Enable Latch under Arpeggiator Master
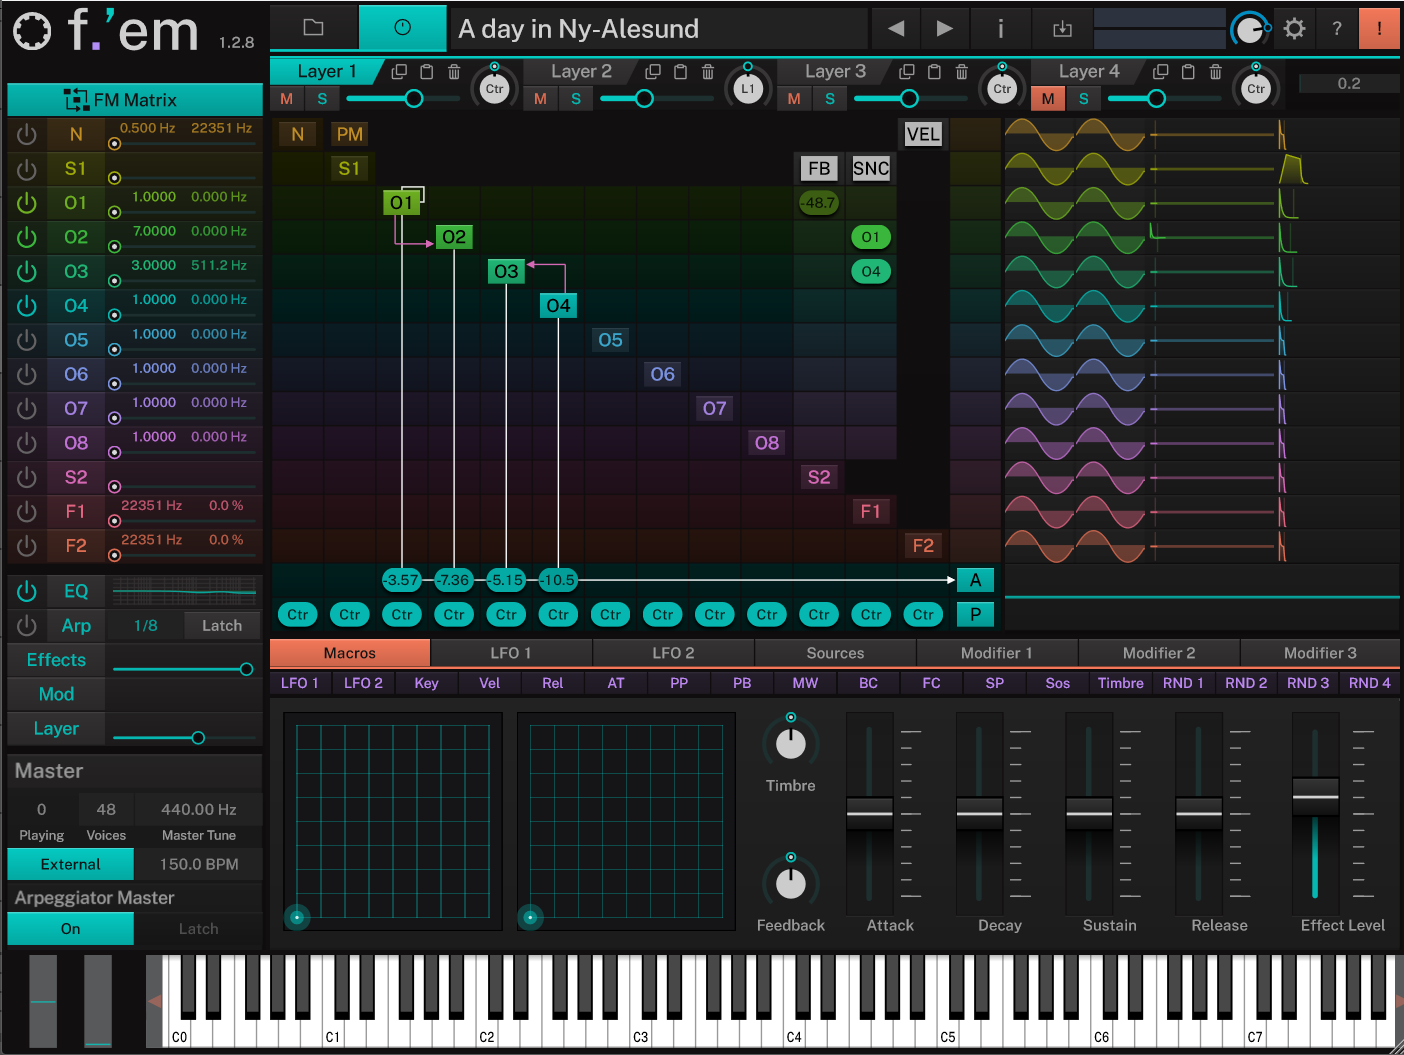 pyautogui.click(x=197, y=928)
